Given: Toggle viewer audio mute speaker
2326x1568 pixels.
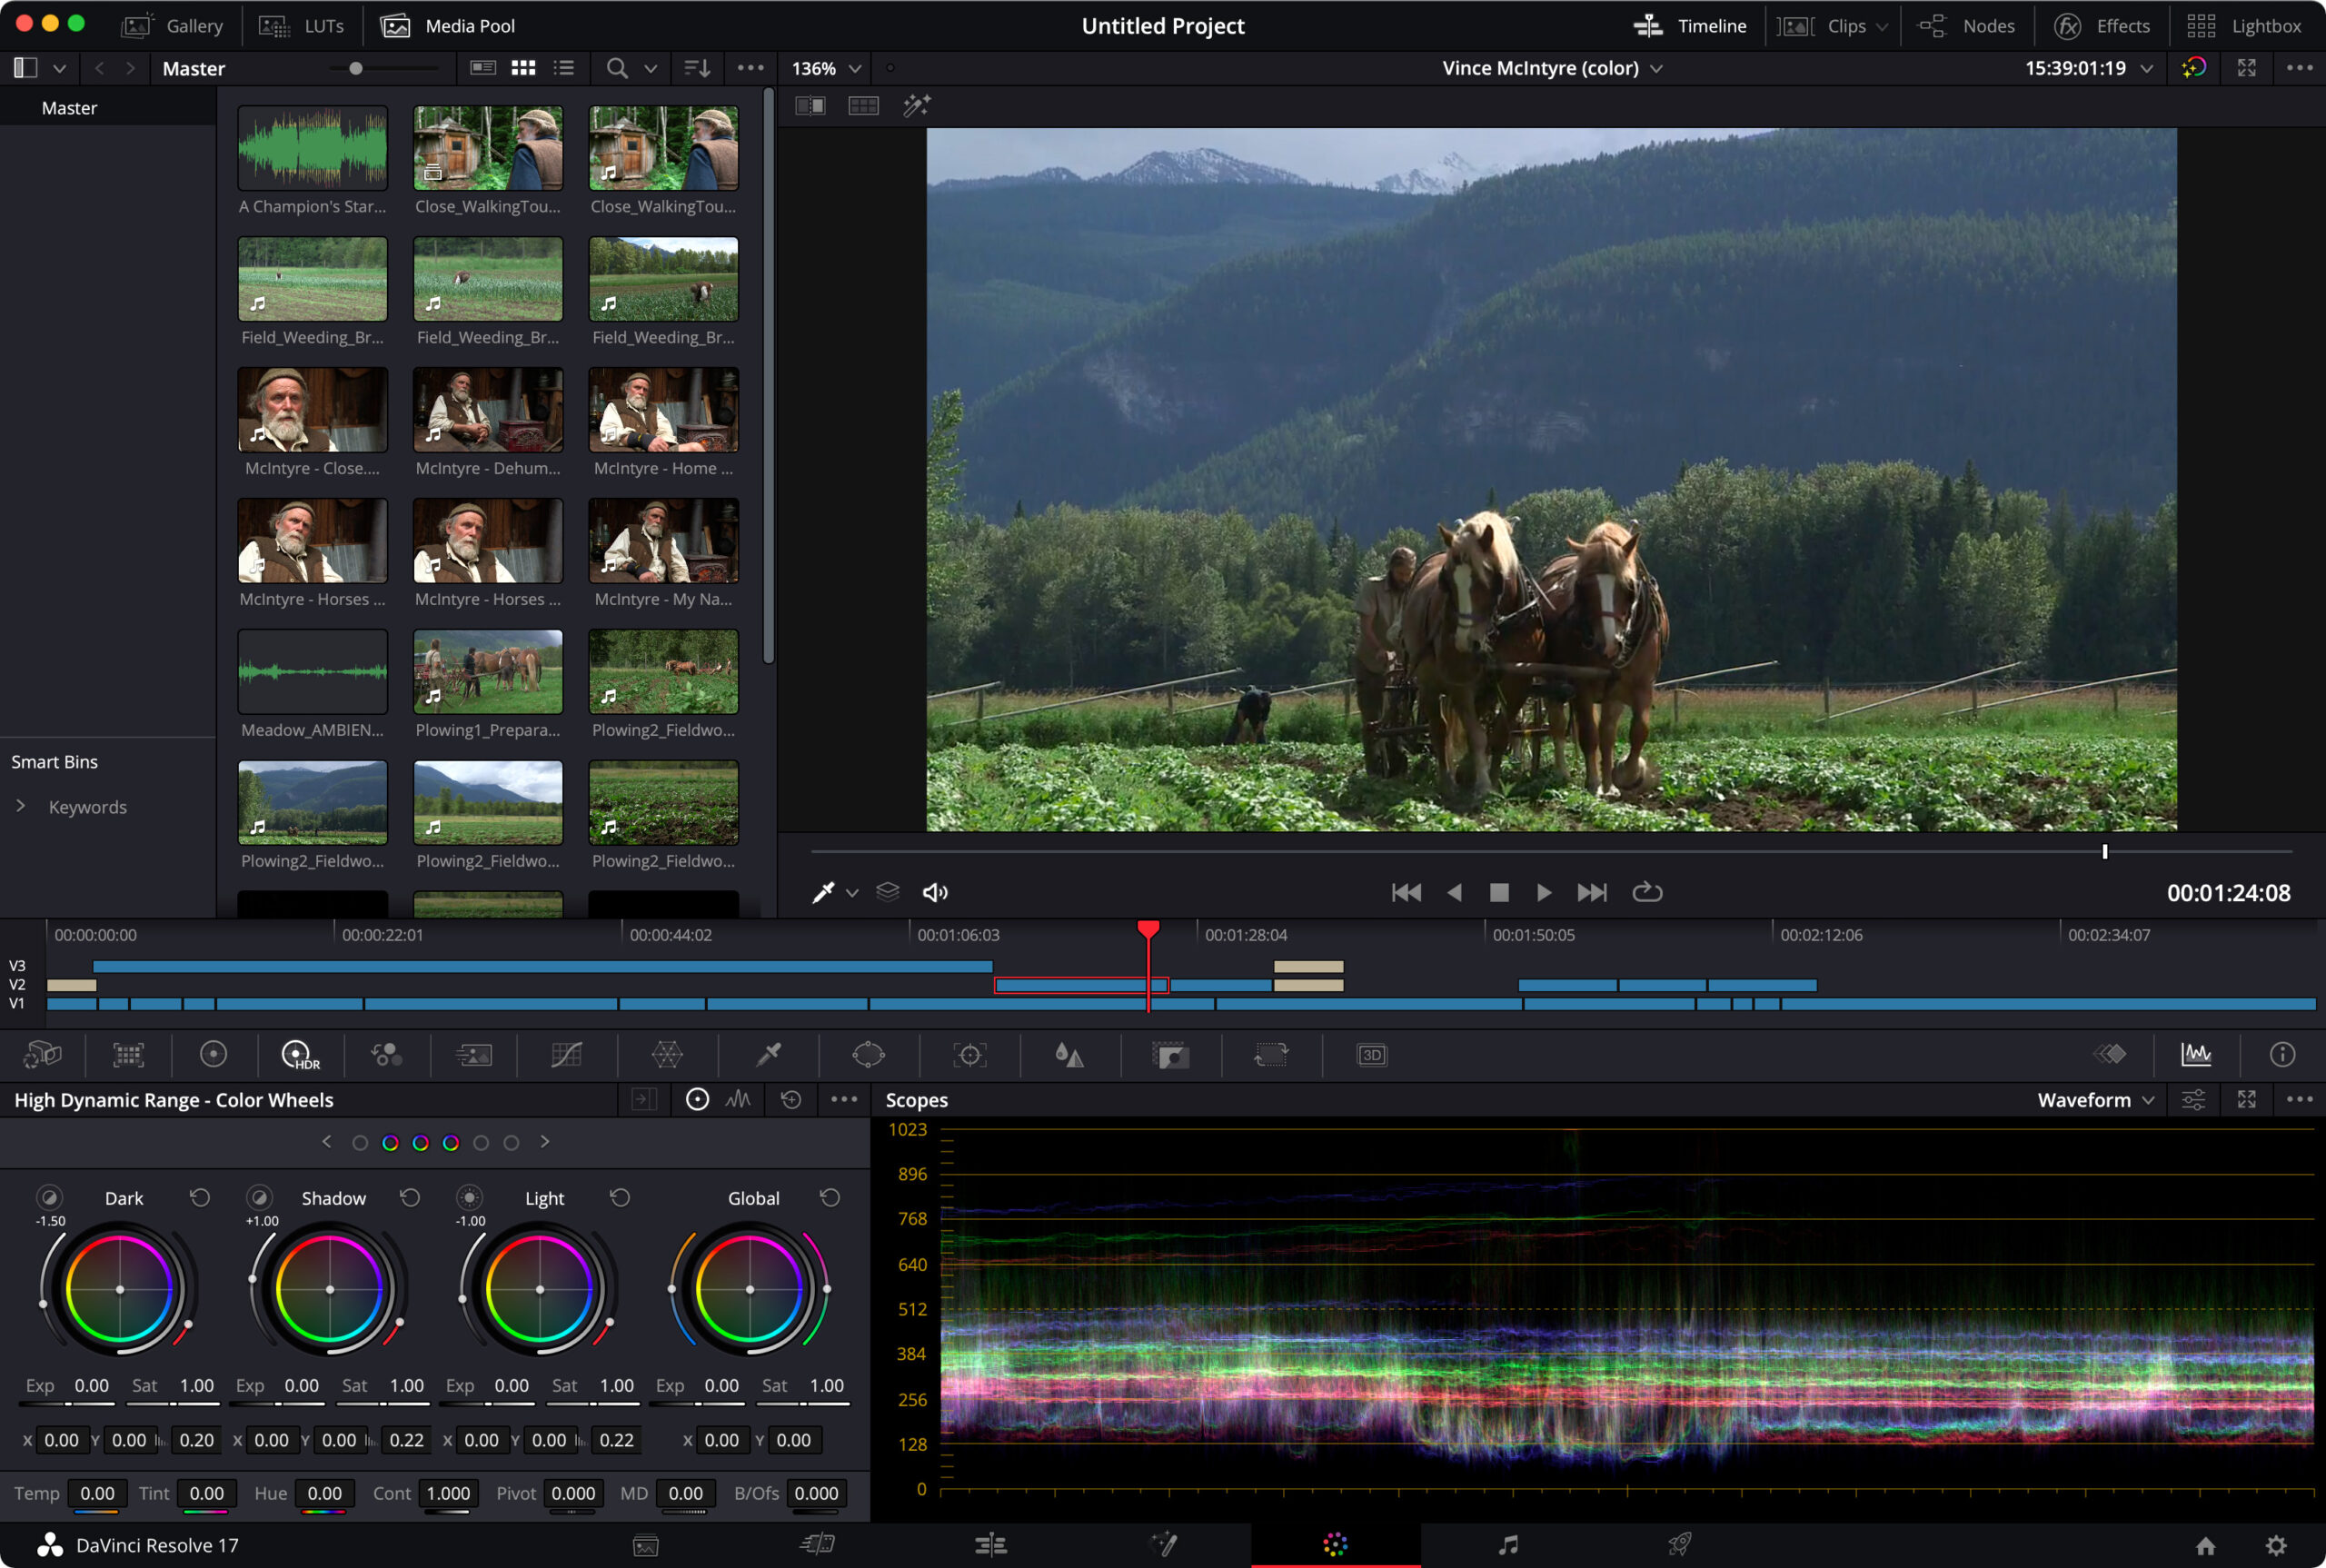Looking at the screenshot, I should click(934, 892).
